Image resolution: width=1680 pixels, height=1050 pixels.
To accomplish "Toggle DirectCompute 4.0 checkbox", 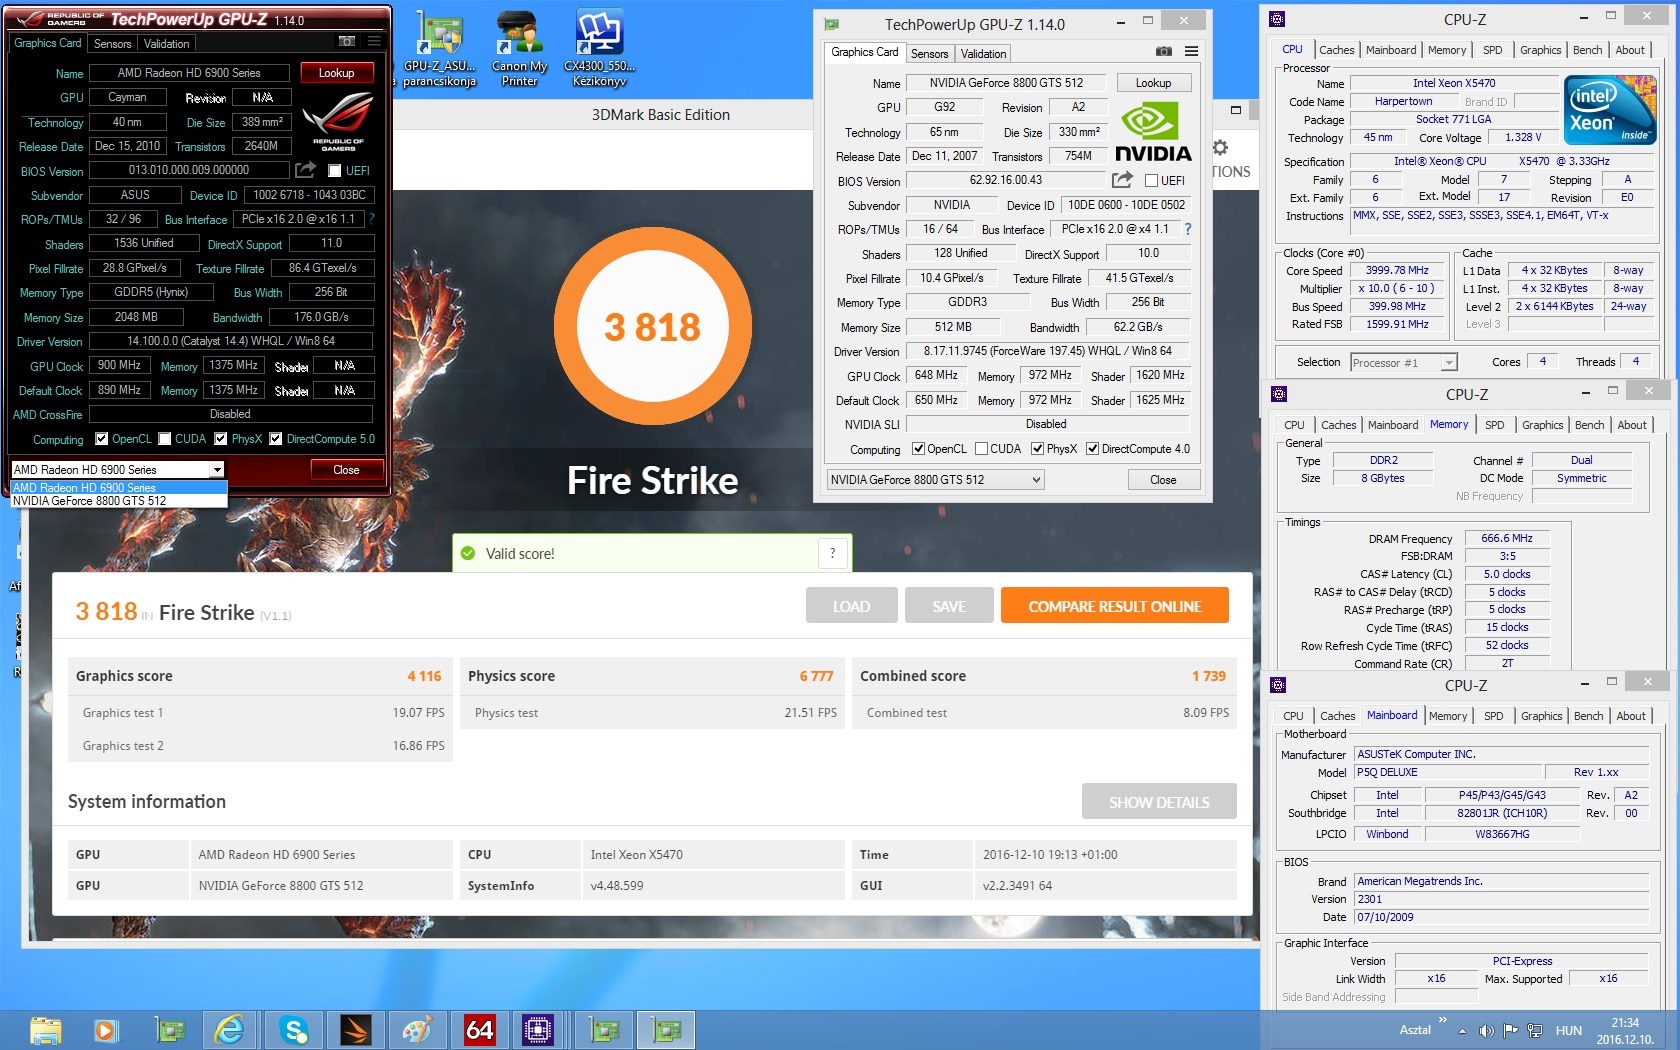I will click(1092, 449).
